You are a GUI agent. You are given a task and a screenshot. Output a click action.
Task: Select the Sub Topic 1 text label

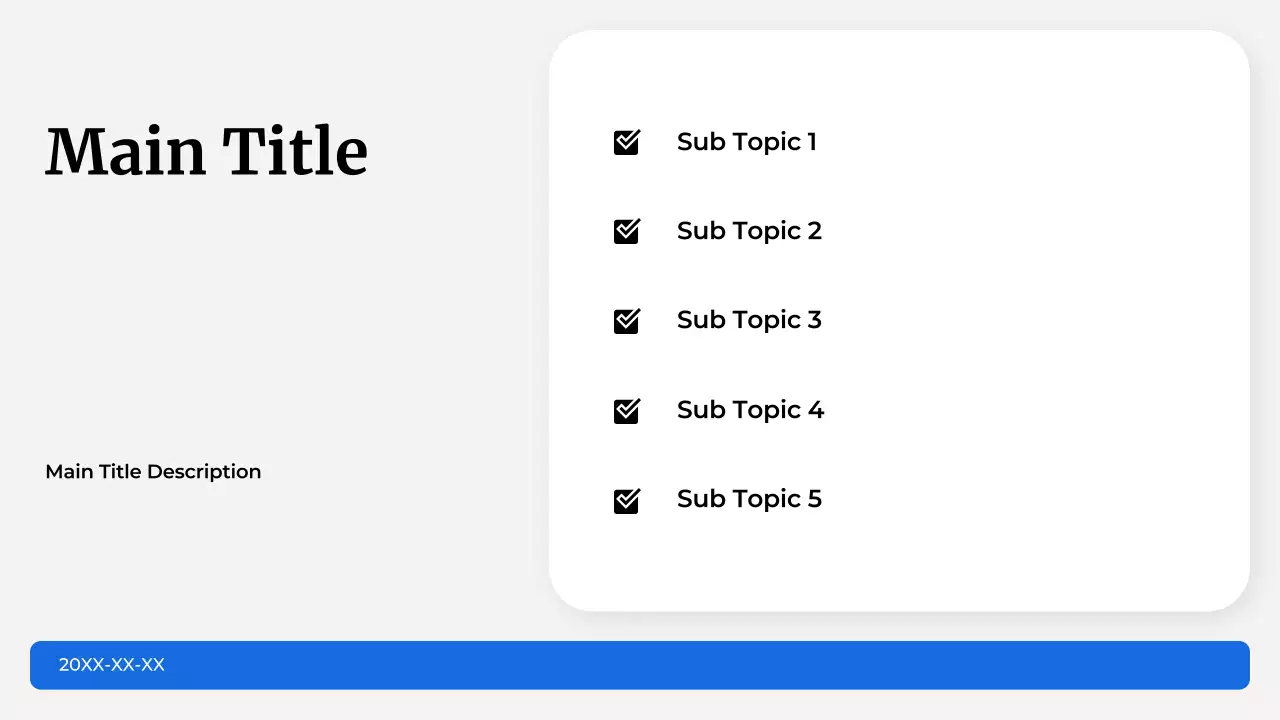746,142
